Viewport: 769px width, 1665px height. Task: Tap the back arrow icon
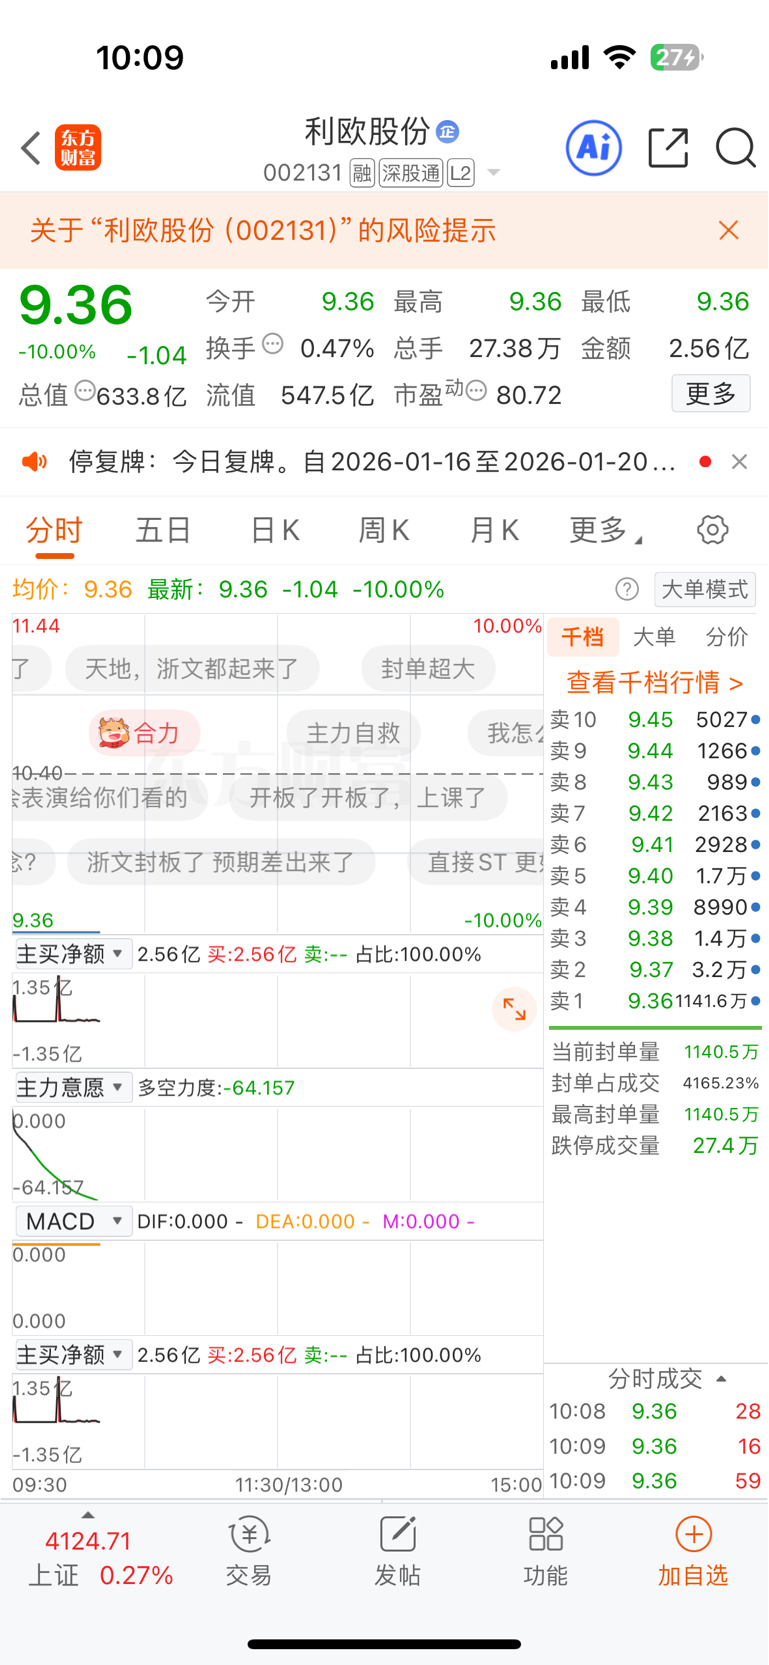(x=31, y=148)
